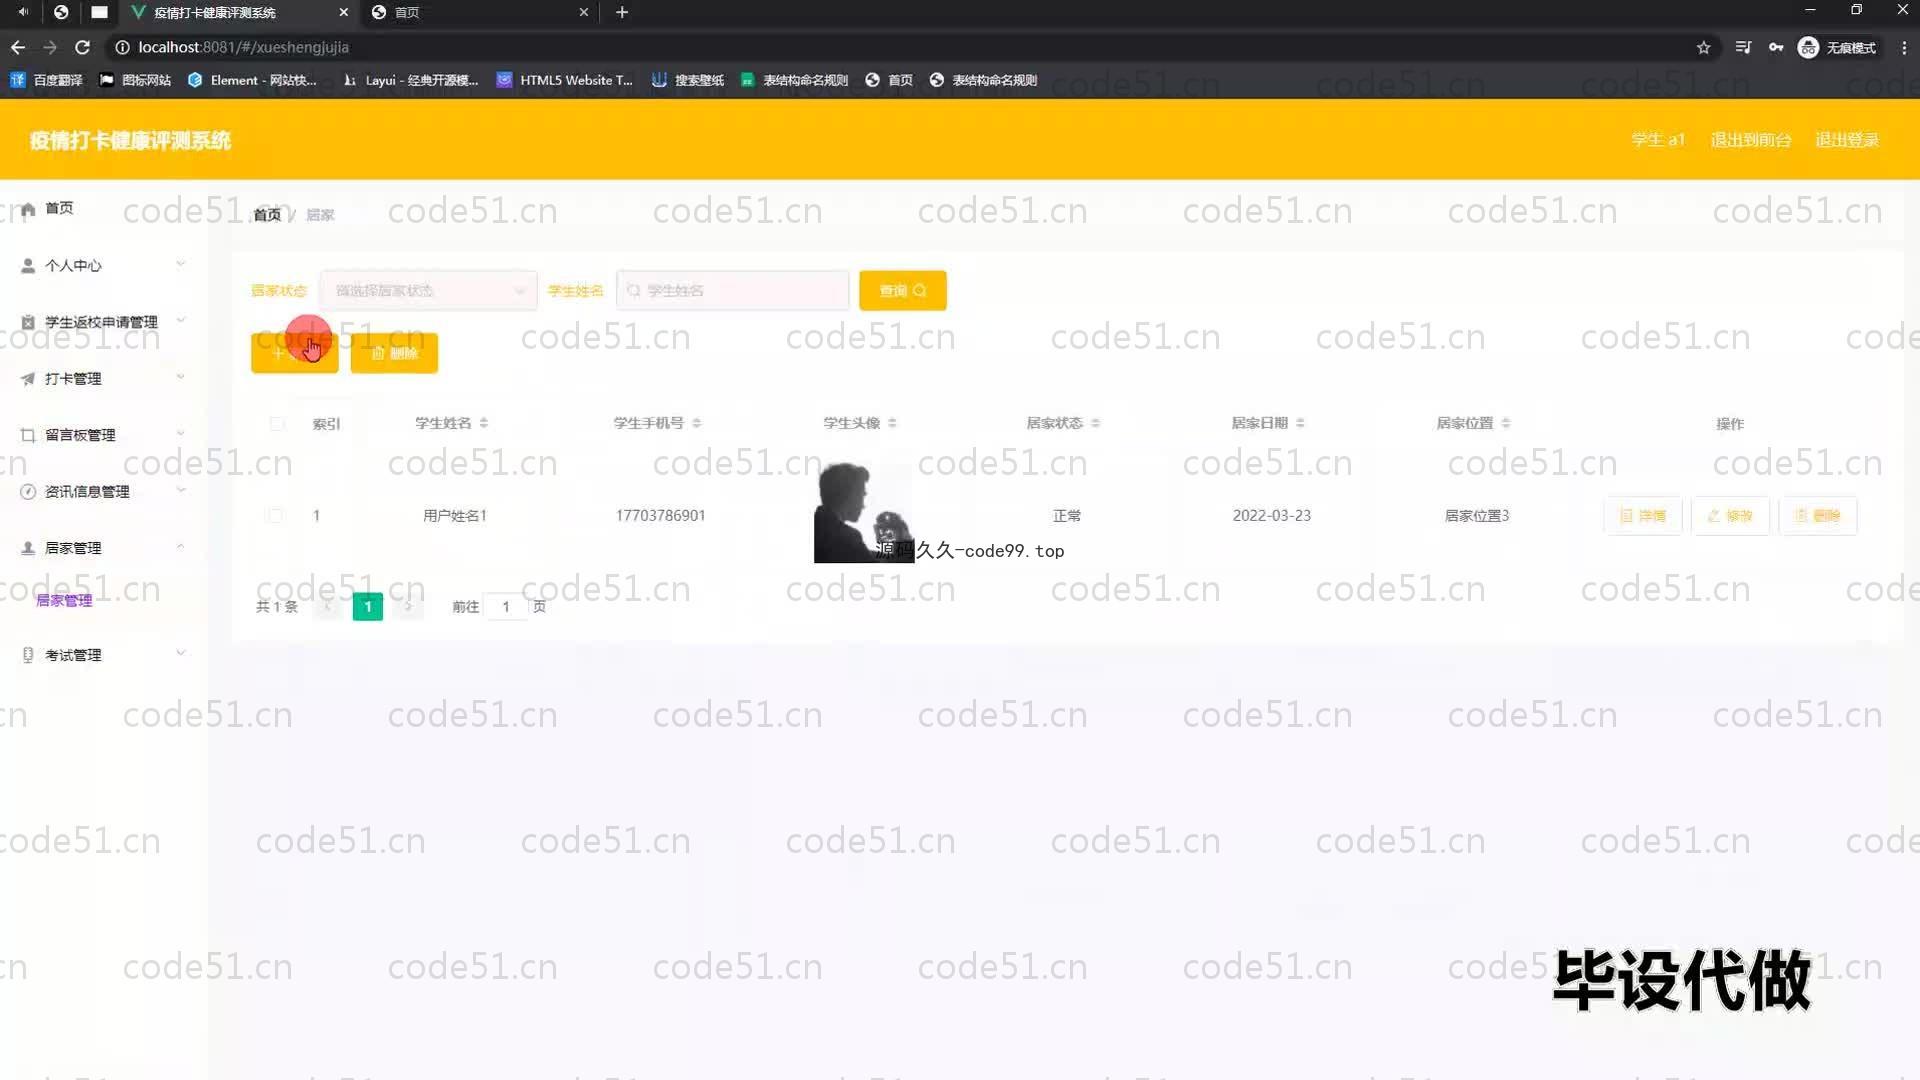
Task: Open the 图标网站 bookmark
Action: [135, 80]
